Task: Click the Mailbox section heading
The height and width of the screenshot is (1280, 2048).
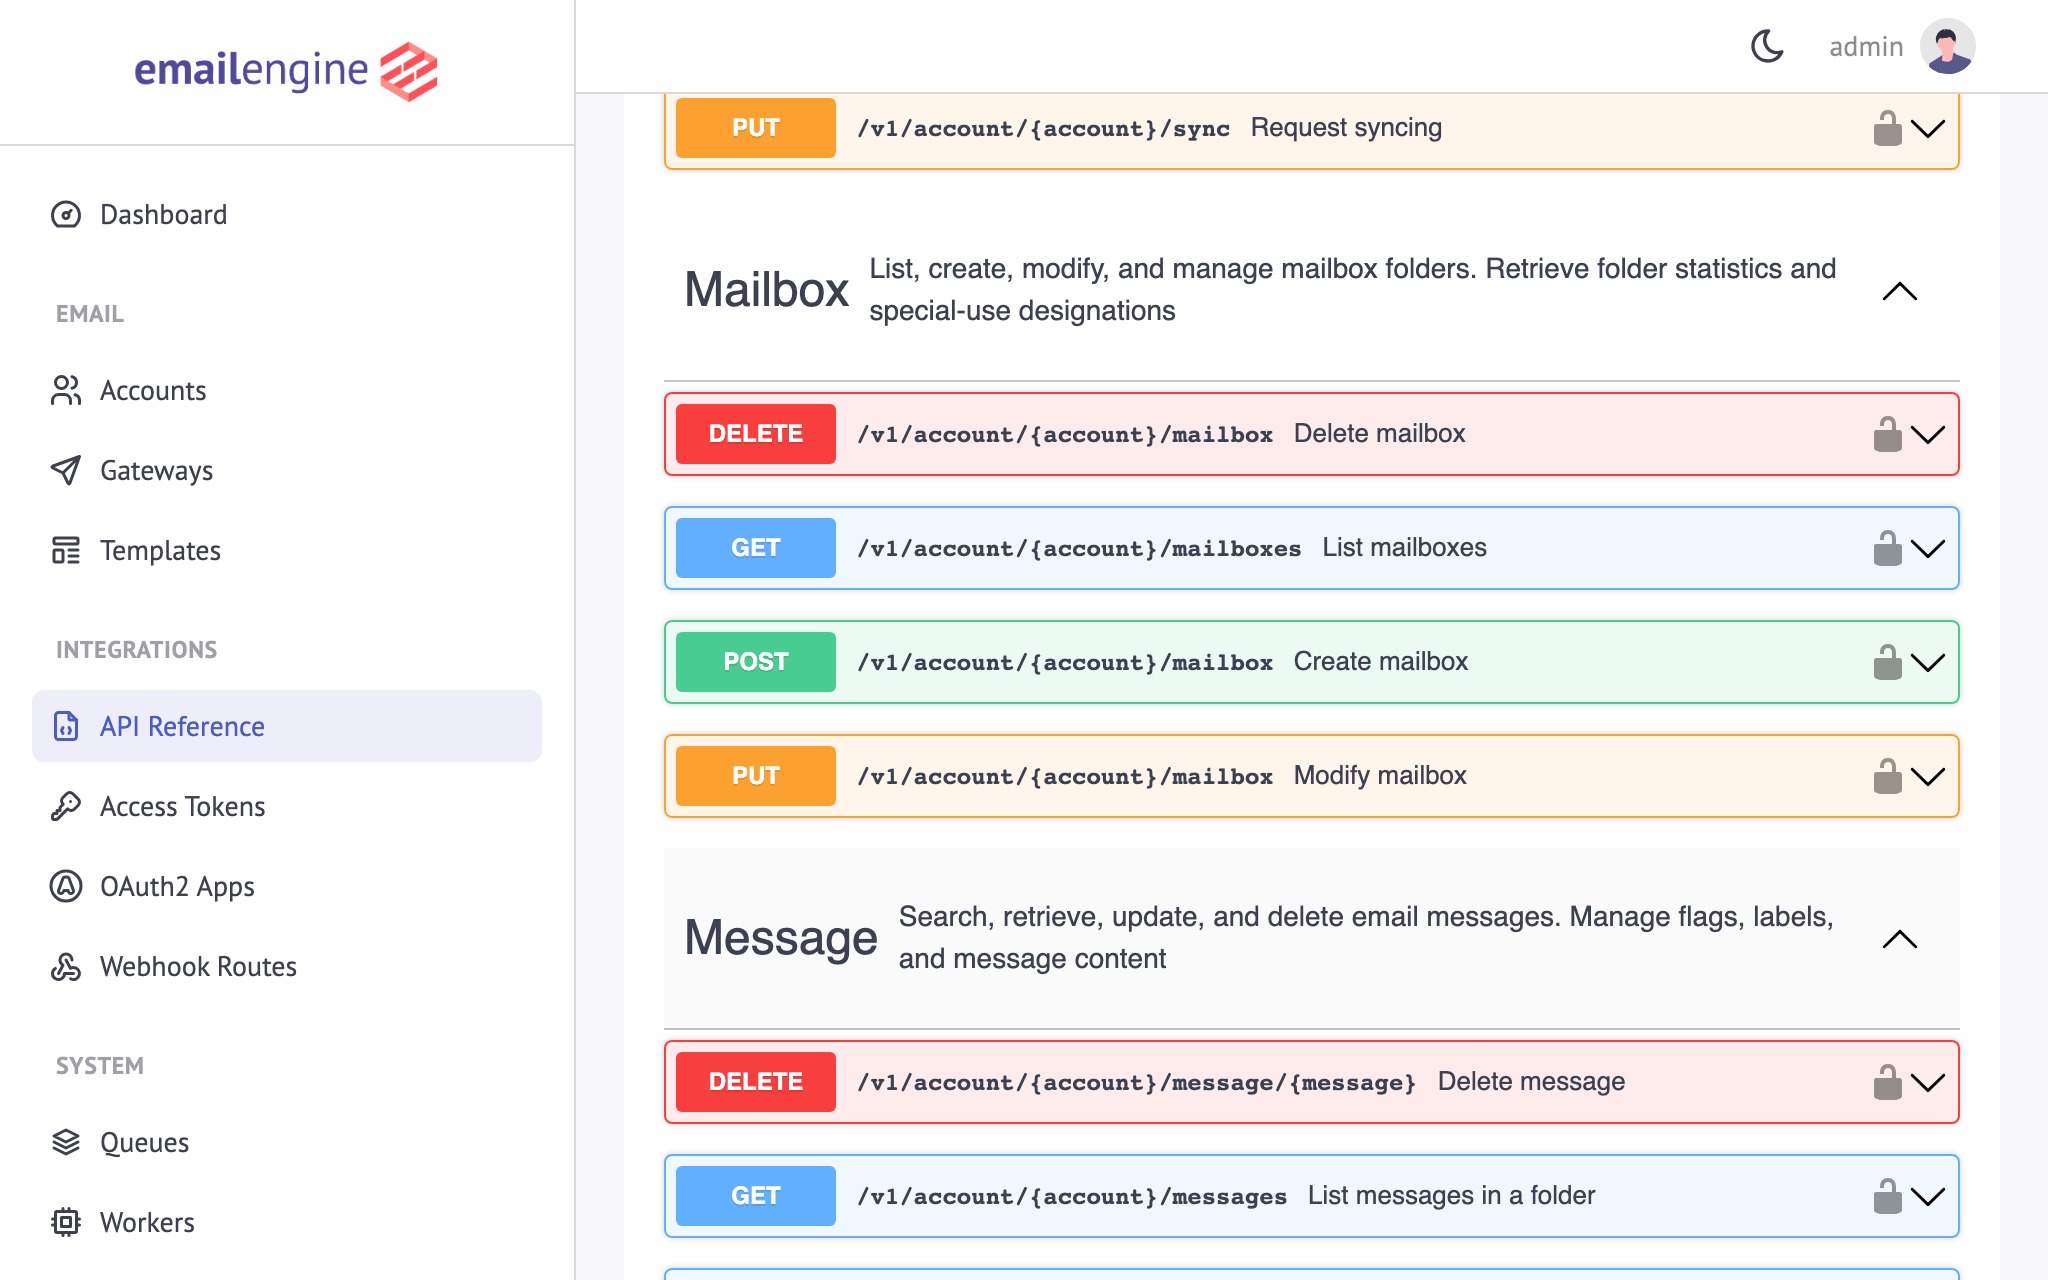Action: coord(767,290)
